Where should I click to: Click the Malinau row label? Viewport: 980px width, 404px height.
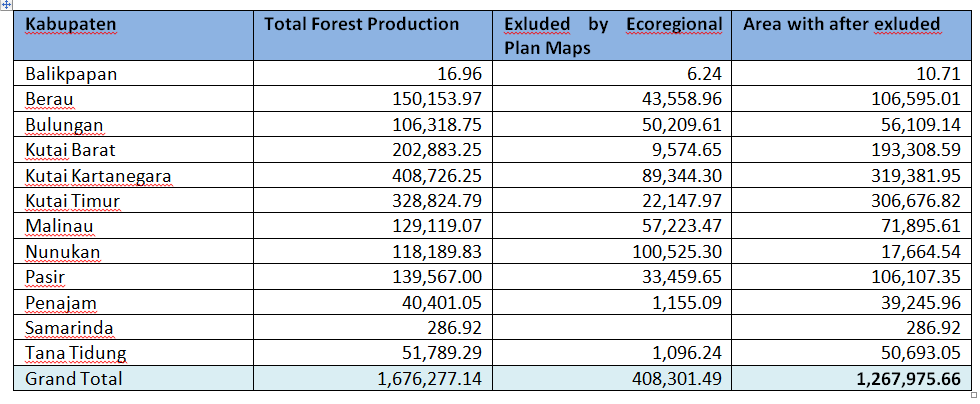(x=57, y=226)
